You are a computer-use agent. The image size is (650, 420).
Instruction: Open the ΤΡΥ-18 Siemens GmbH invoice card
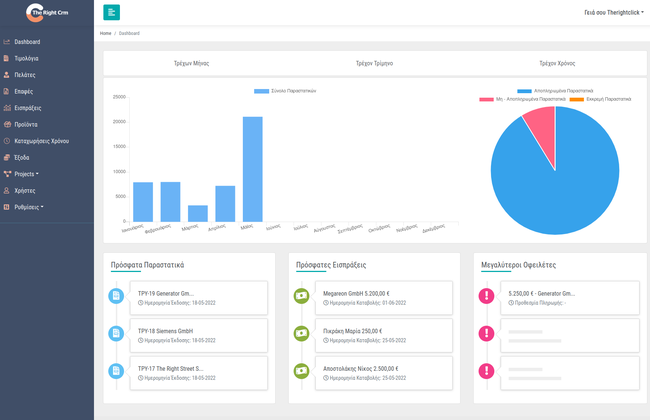click(199, 335)
